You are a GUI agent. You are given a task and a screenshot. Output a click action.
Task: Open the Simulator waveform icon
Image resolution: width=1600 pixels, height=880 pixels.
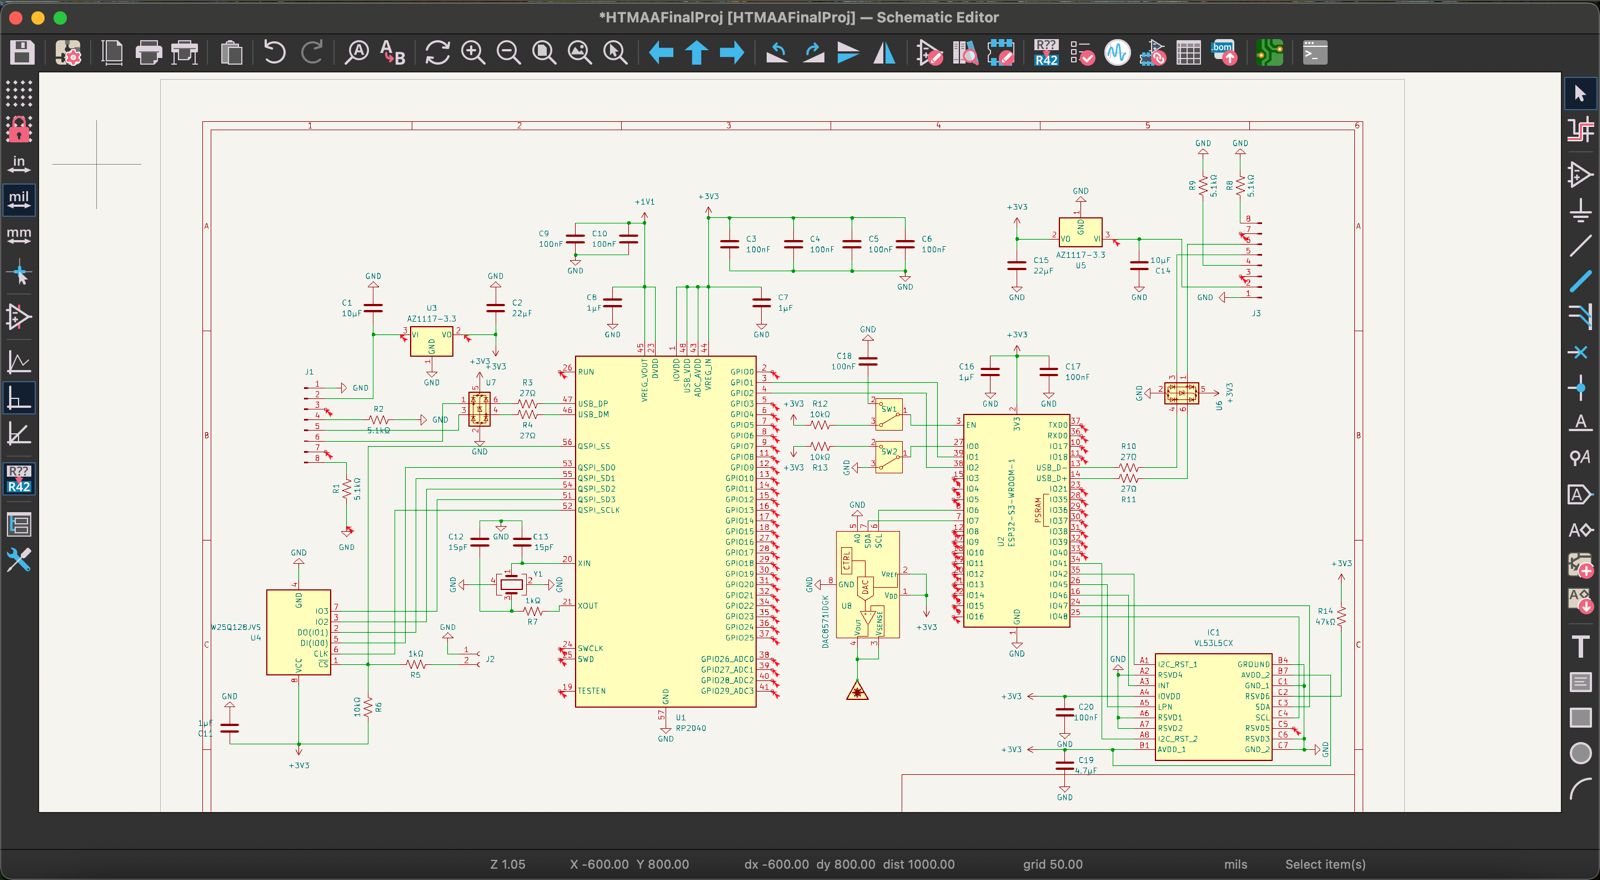click(x=1117, y=53)
